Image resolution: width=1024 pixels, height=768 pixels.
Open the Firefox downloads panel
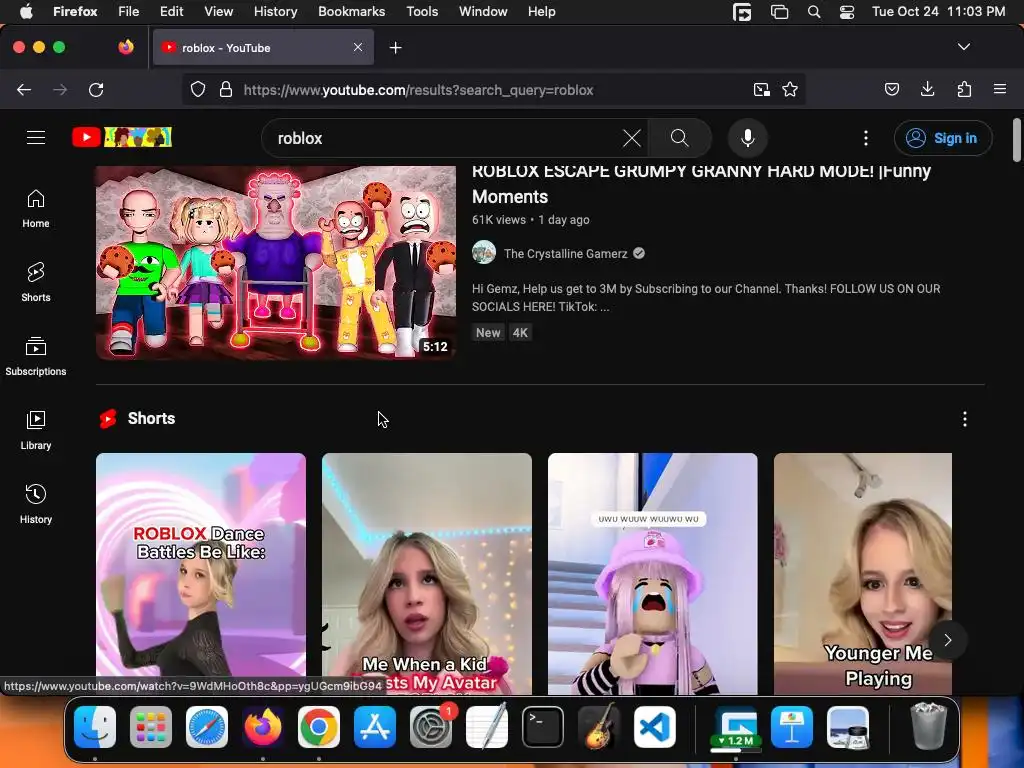coord(927,89)
